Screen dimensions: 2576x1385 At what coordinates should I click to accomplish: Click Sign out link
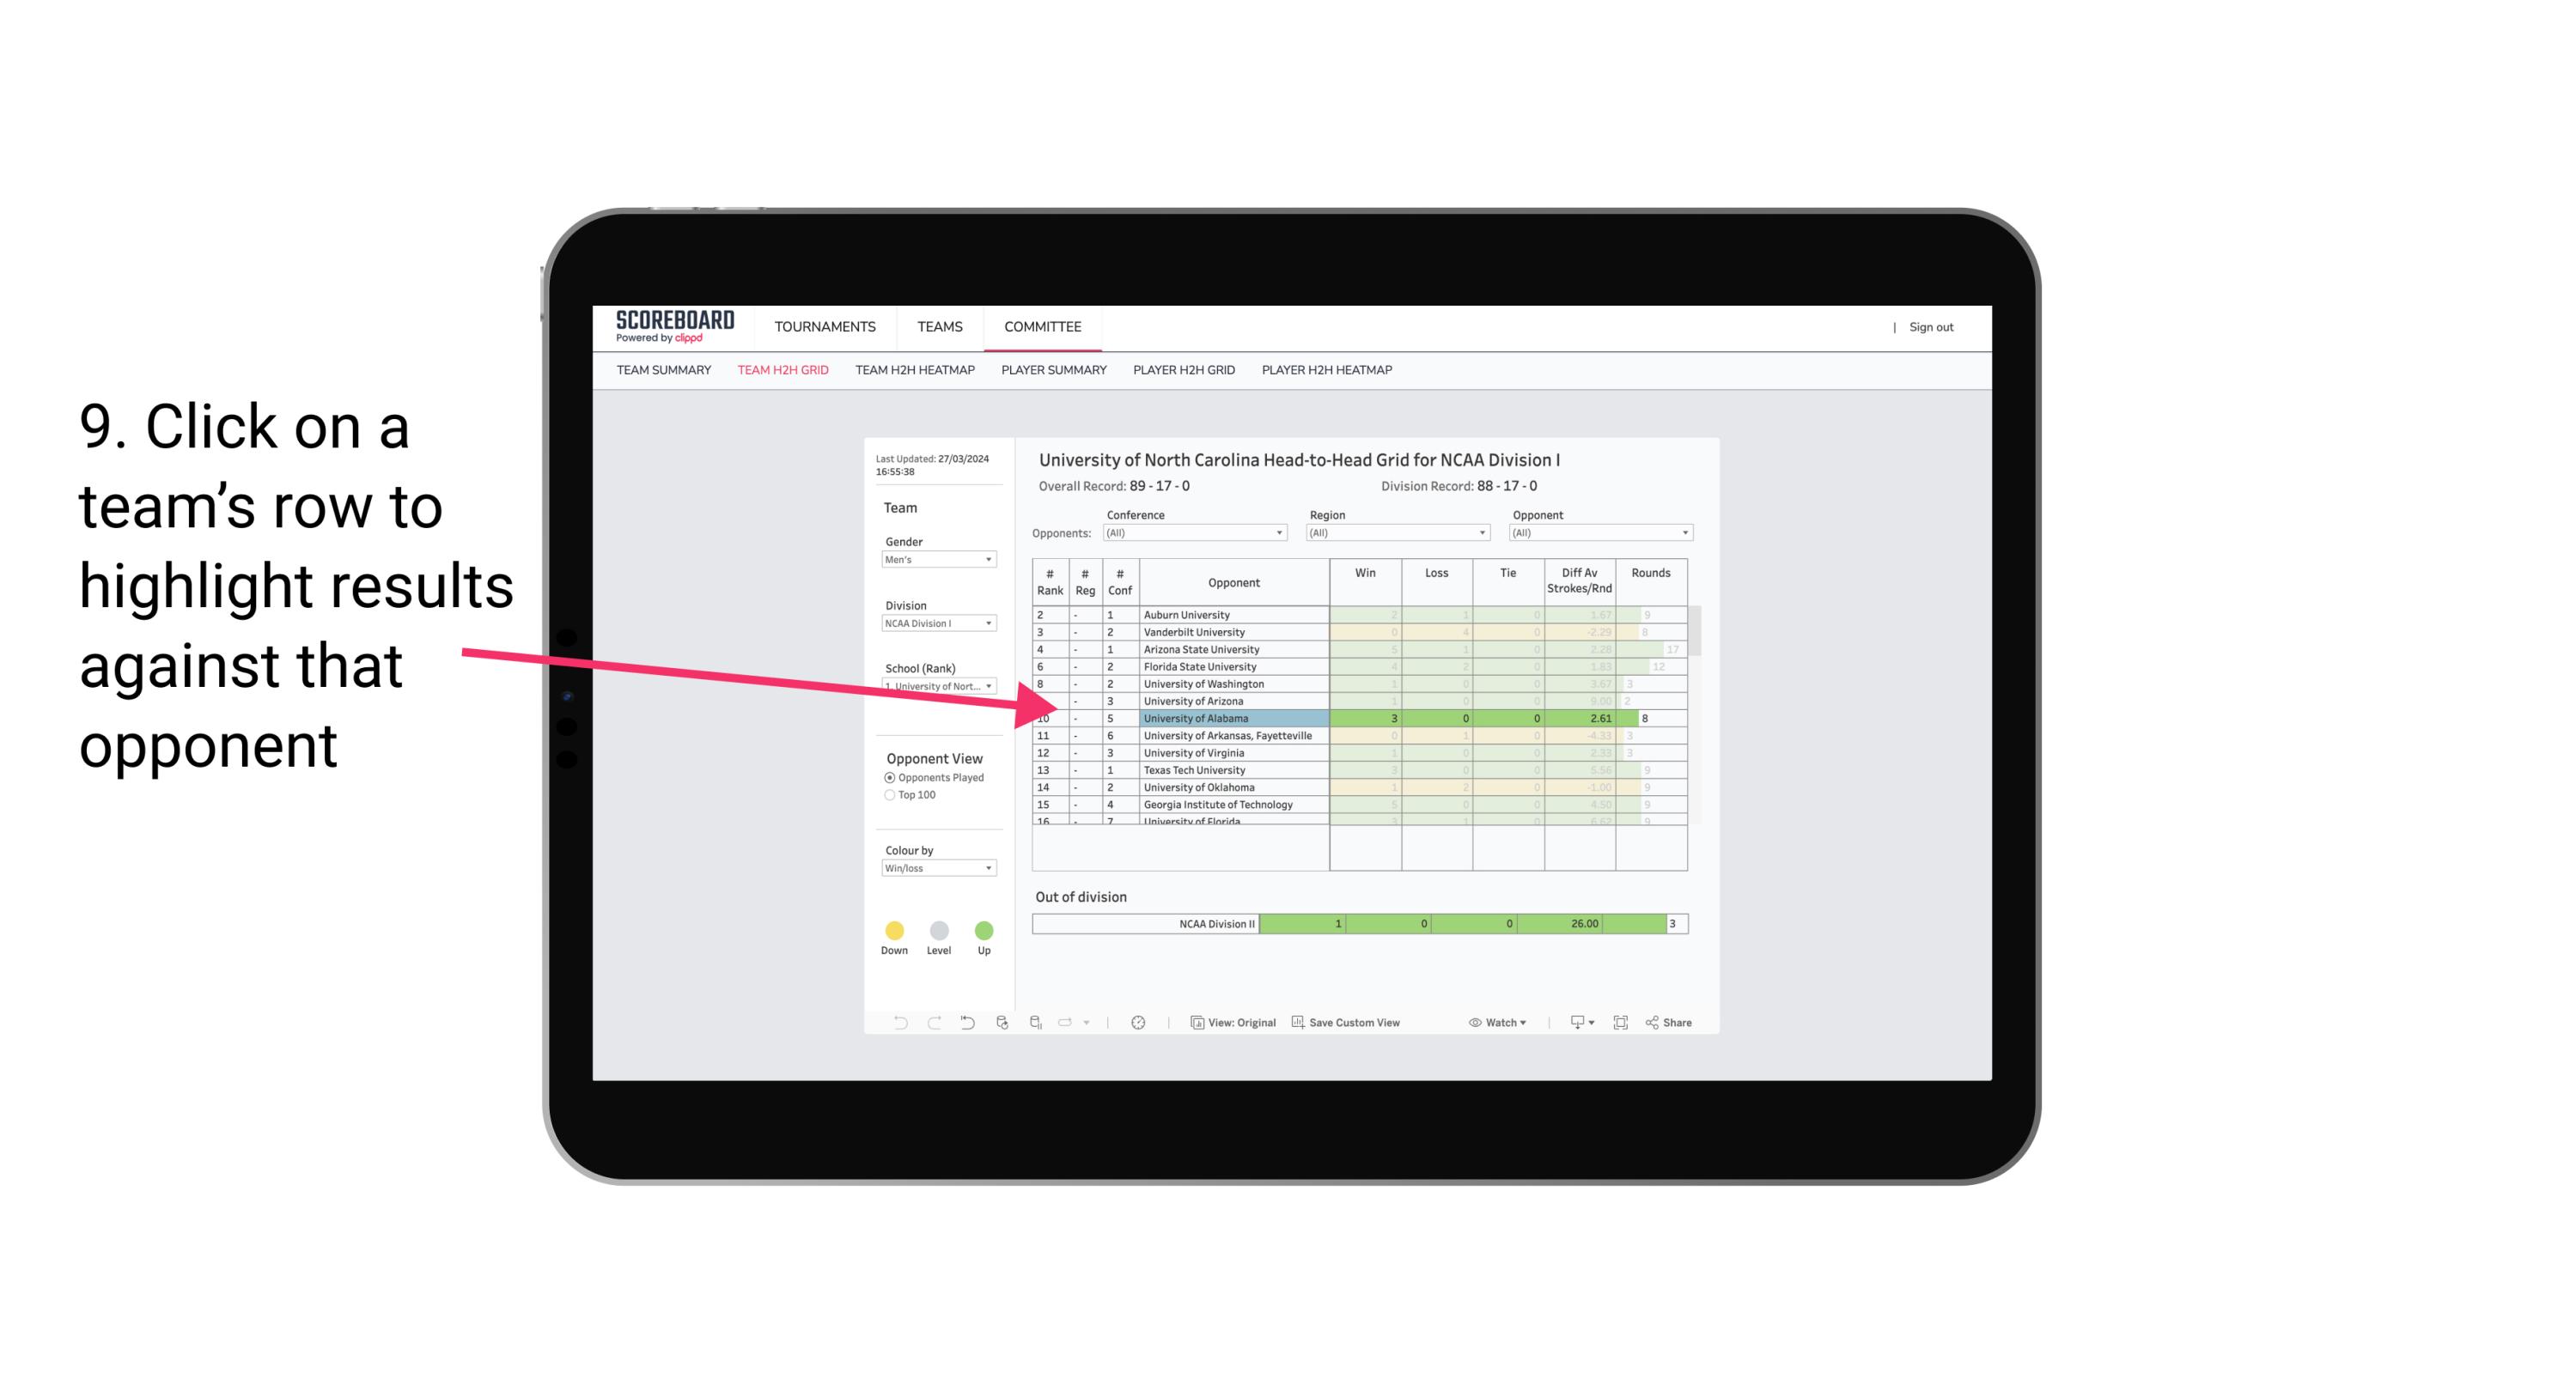(1929, 325)
